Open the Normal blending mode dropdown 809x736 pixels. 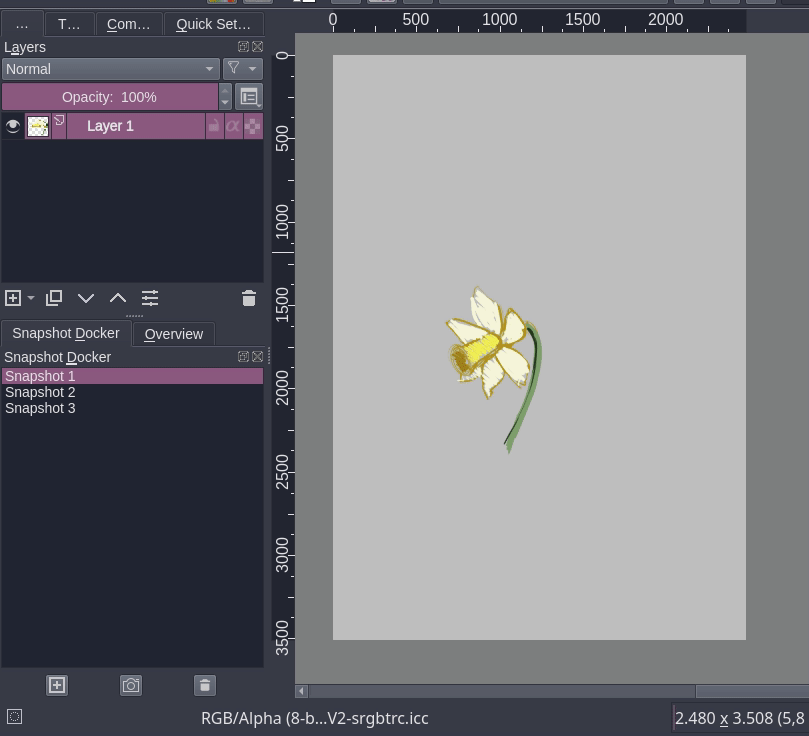click(110, 69)
